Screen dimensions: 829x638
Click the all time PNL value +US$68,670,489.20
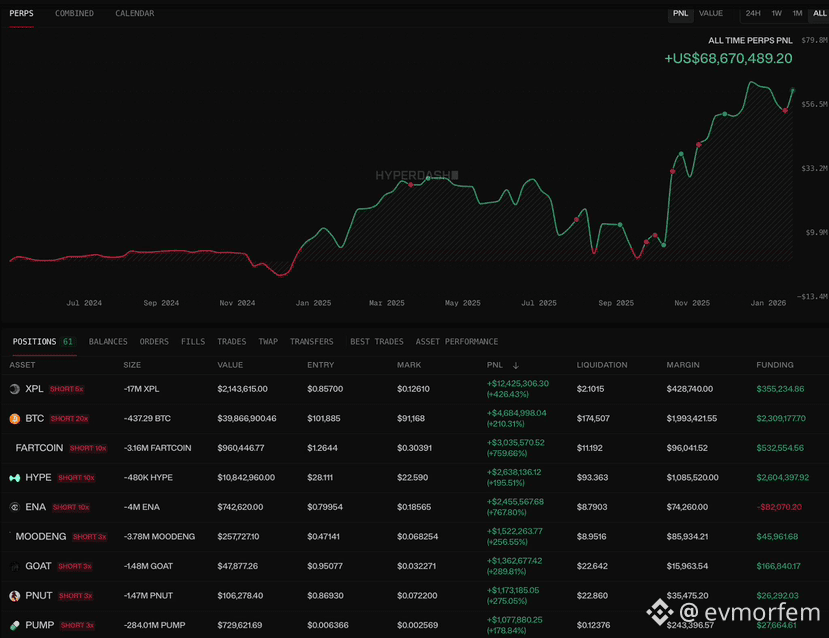(728, 58)
